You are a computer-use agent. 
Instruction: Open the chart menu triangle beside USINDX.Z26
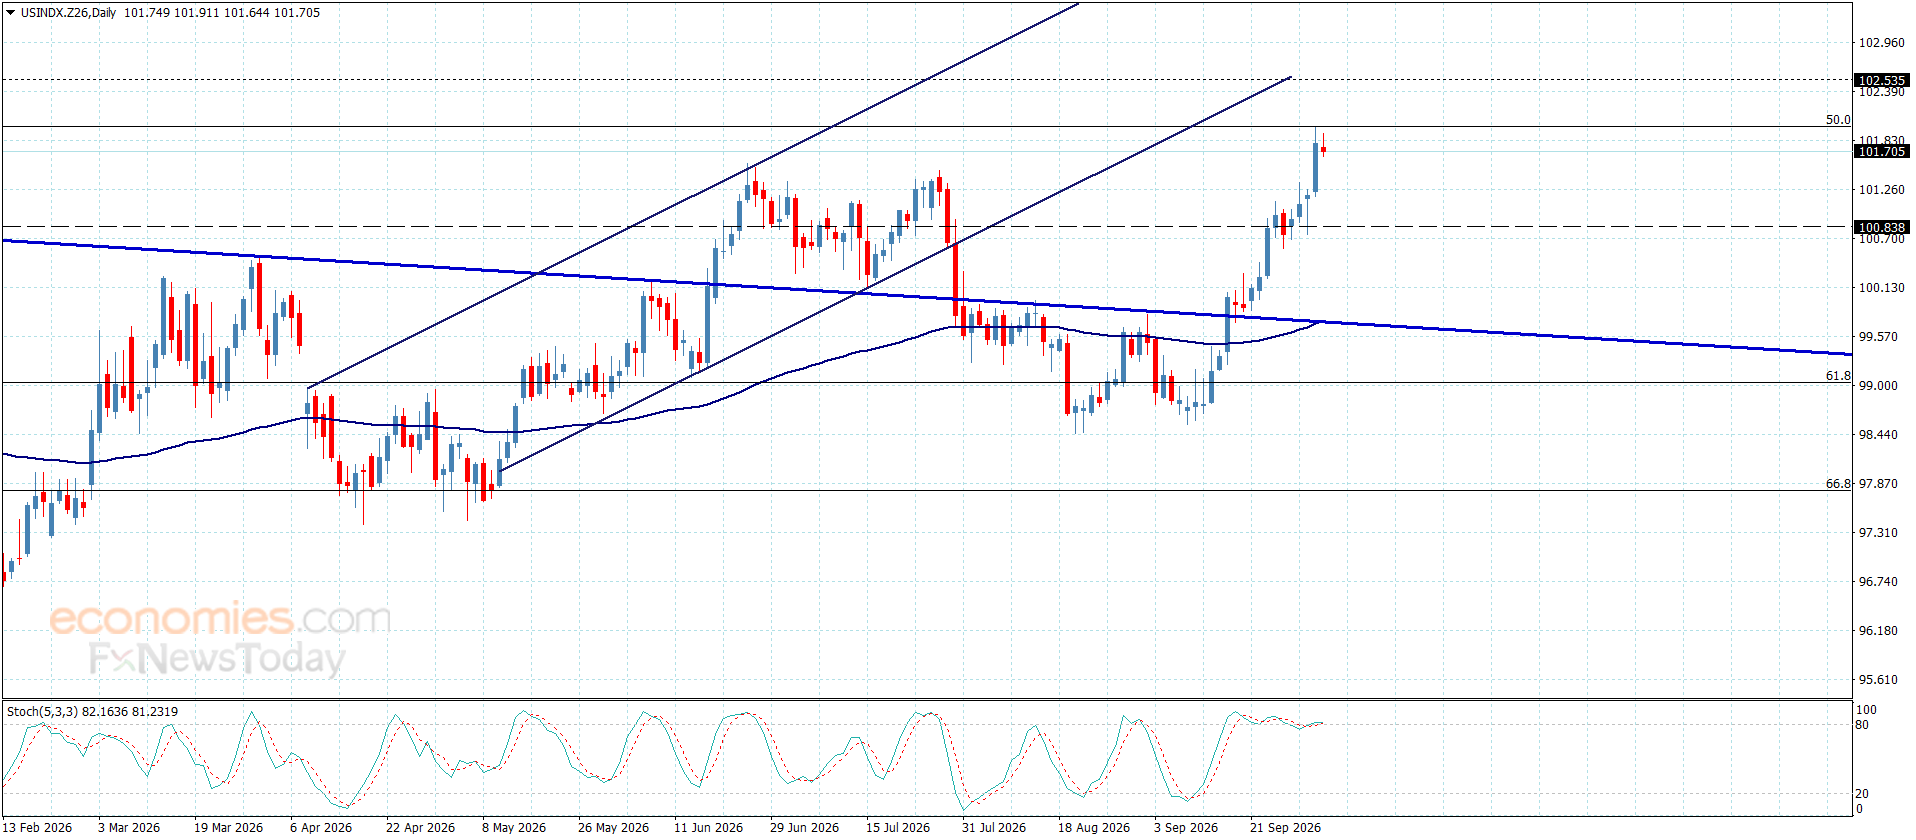point(10,13)
